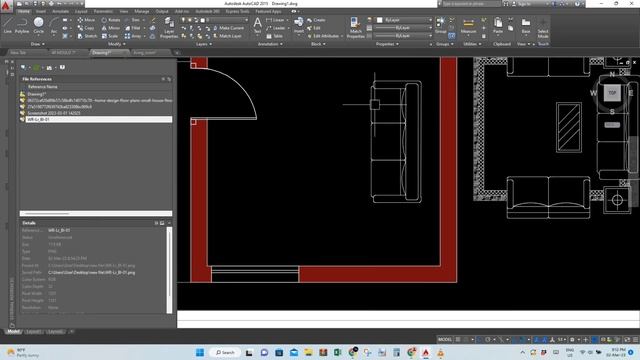
Task: Click the Rotate tool
Action: (x=111, y=20)
